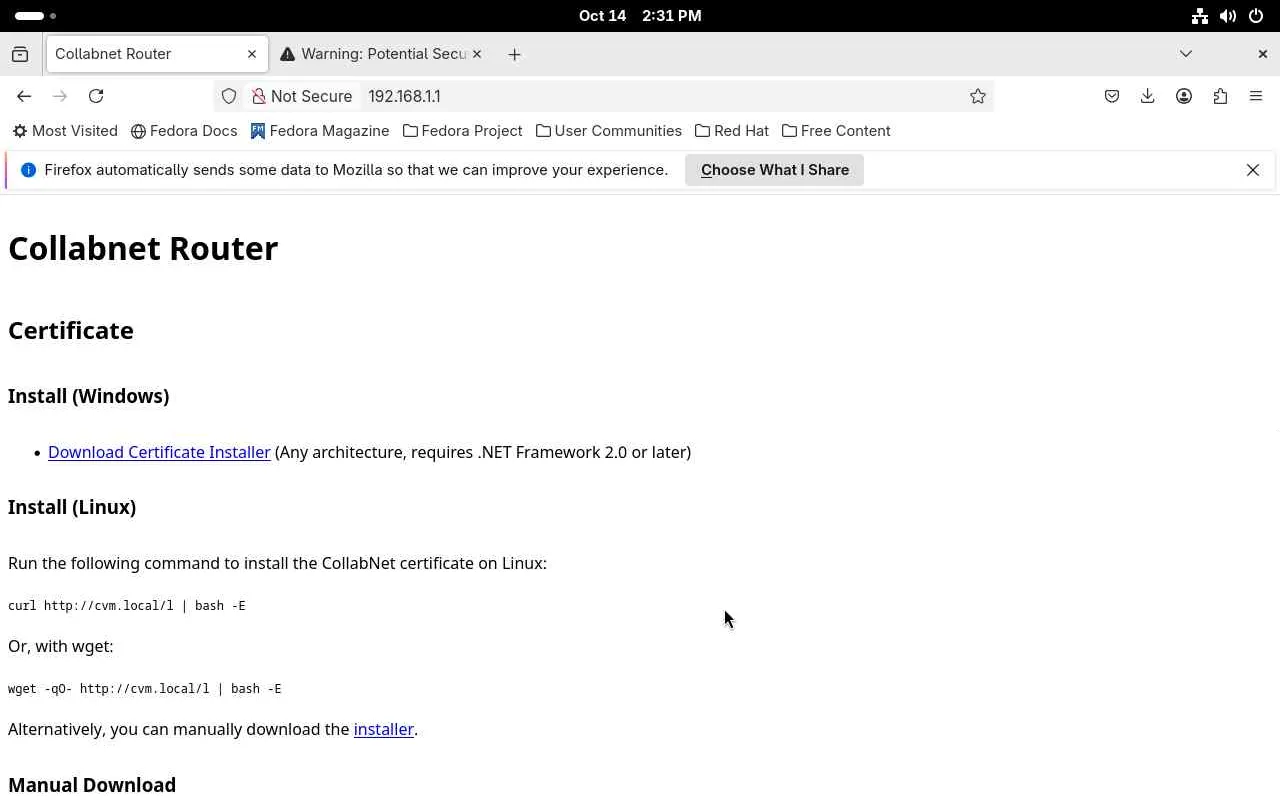Click the info icon in notification bar
The height and width of the screenshot is (800, 1280).
pos(29,170)
